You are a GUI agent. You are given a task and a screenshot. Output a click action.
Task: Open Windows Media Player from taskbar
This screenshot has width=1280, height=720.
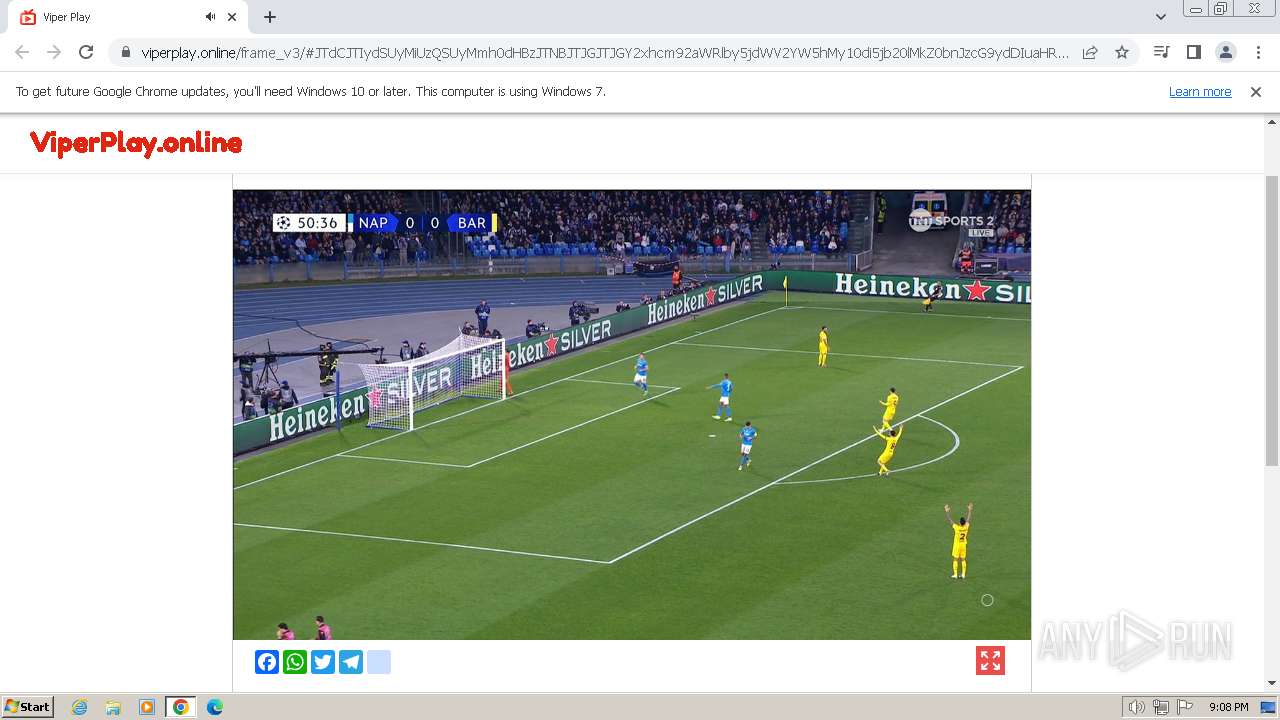click(147, 707)
